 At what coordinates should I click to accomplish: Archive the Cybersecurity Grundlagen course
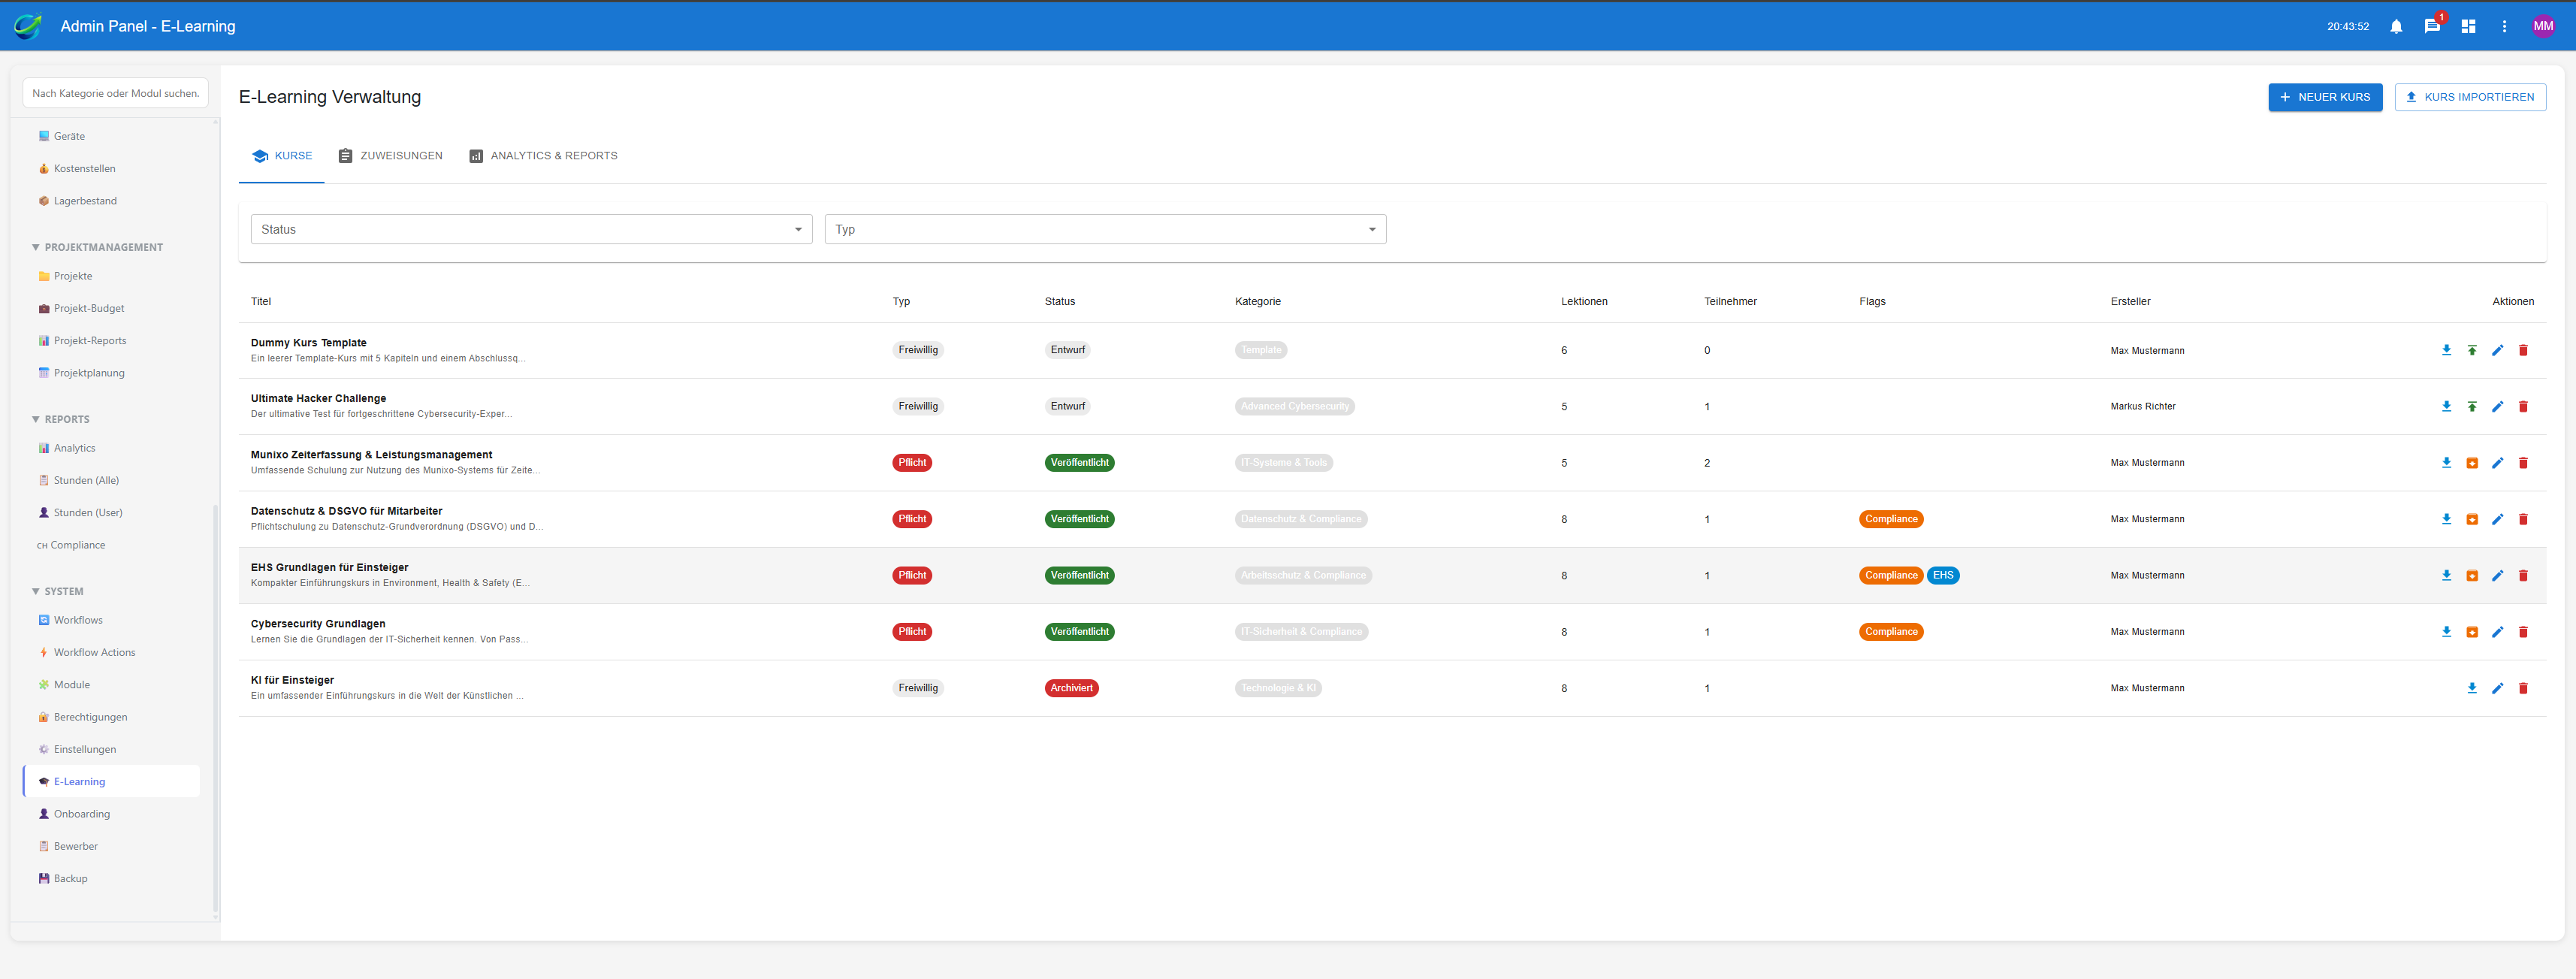(2471, 632)
